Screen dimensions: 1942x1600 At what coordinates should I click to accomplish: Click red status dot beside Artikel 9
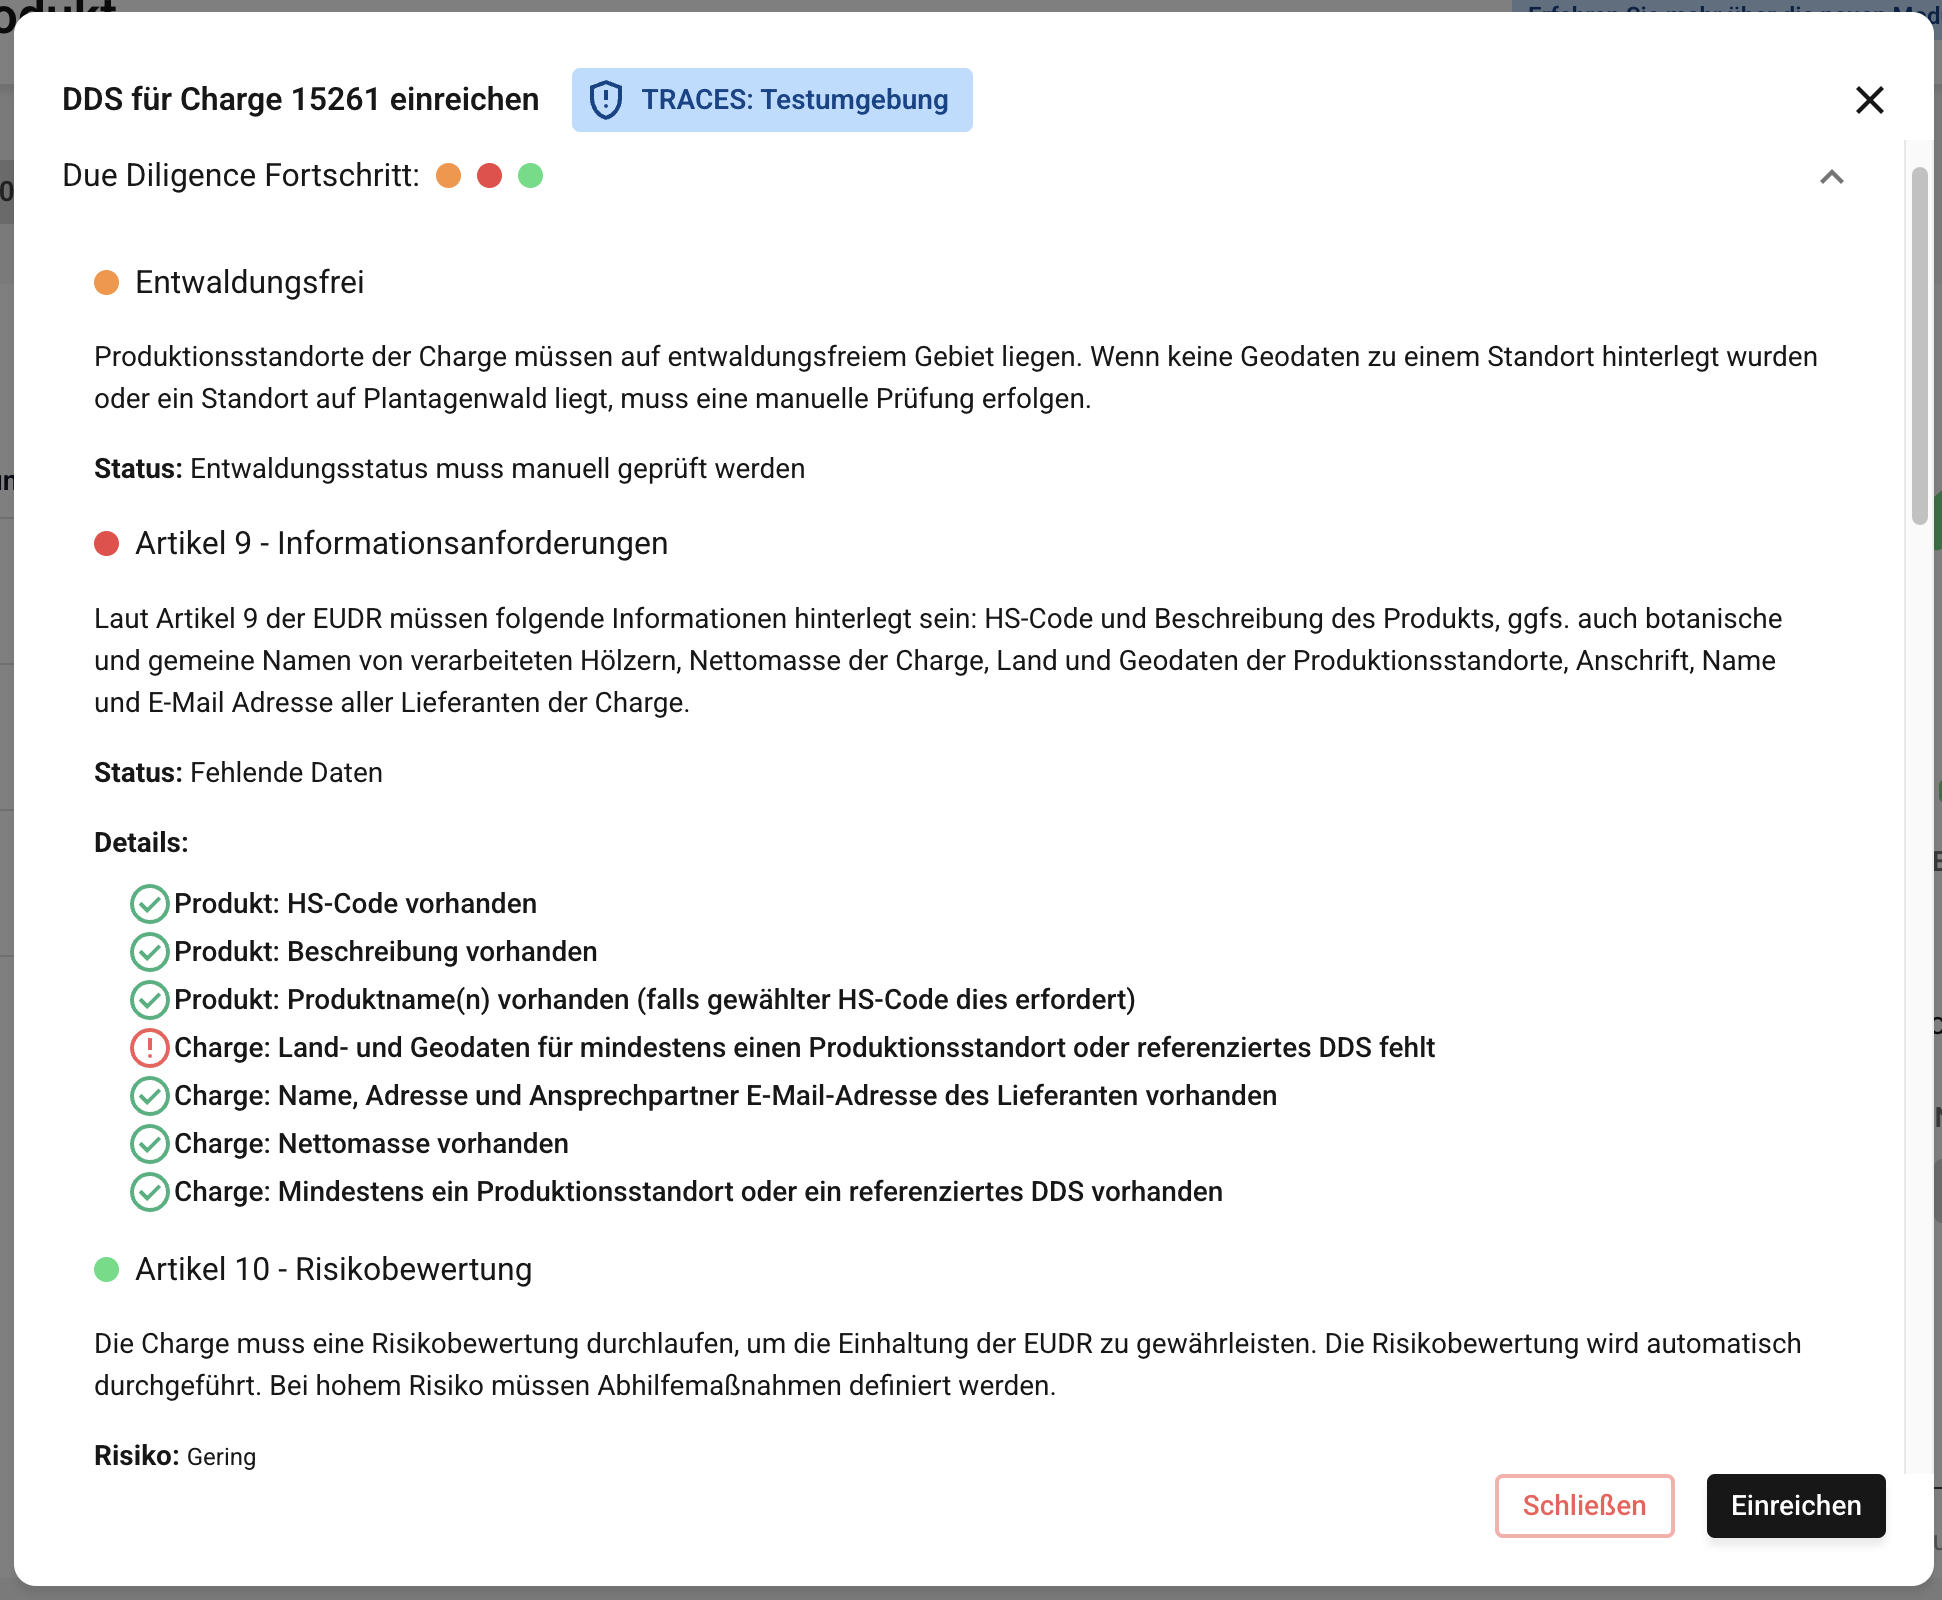[107, 544]
